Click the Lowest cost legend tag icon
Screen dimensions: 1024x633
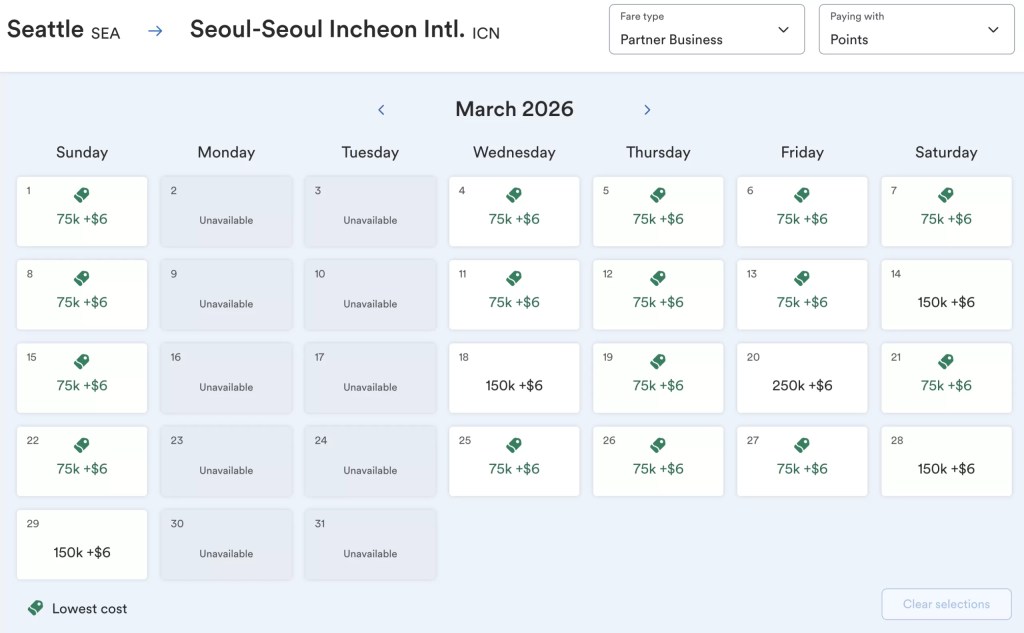point(35,608)
